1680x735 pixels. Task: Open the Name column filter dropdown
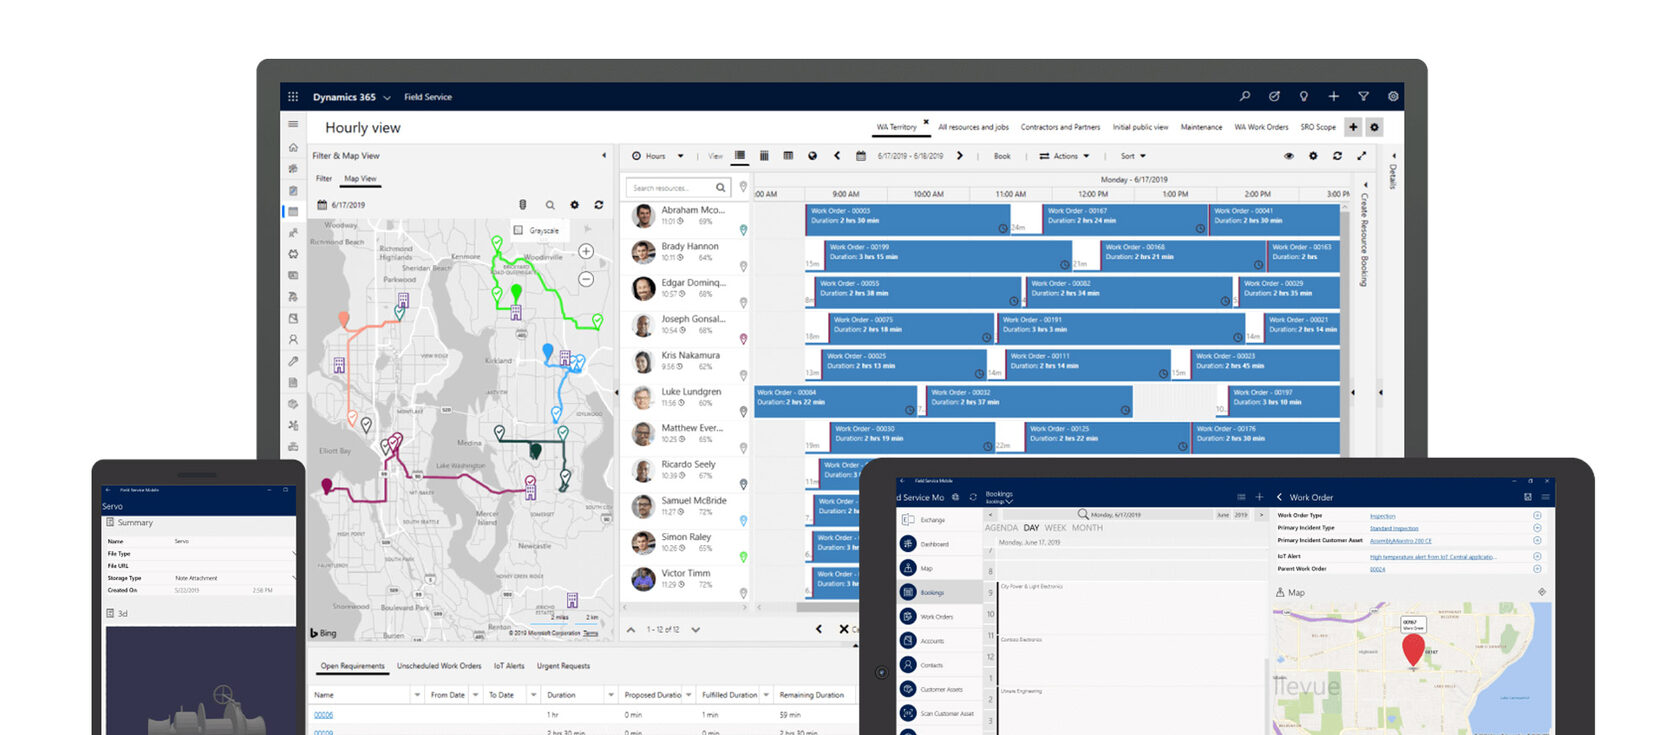tap(417, 695)
